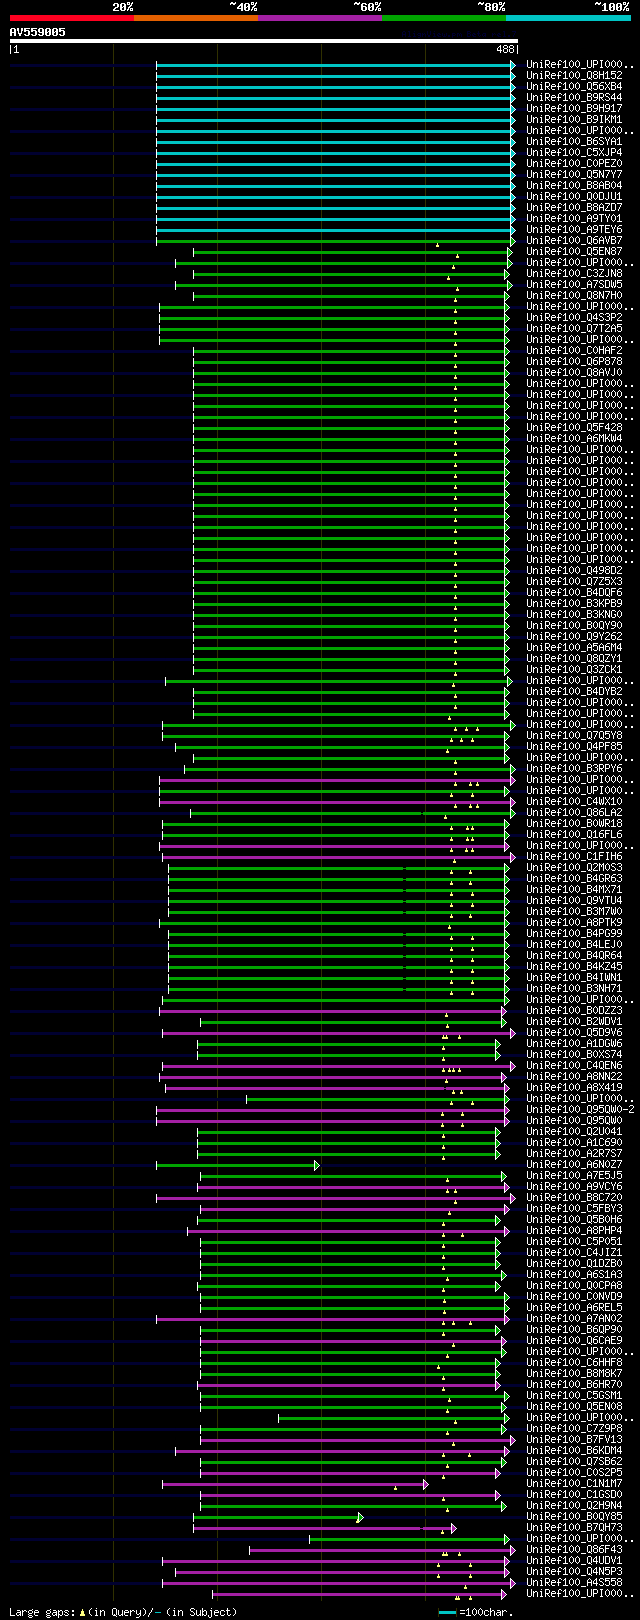640x1620 pixels.
Task: Choose the UniRef100_Q4S3P2 label
Action: click(574, 317)
